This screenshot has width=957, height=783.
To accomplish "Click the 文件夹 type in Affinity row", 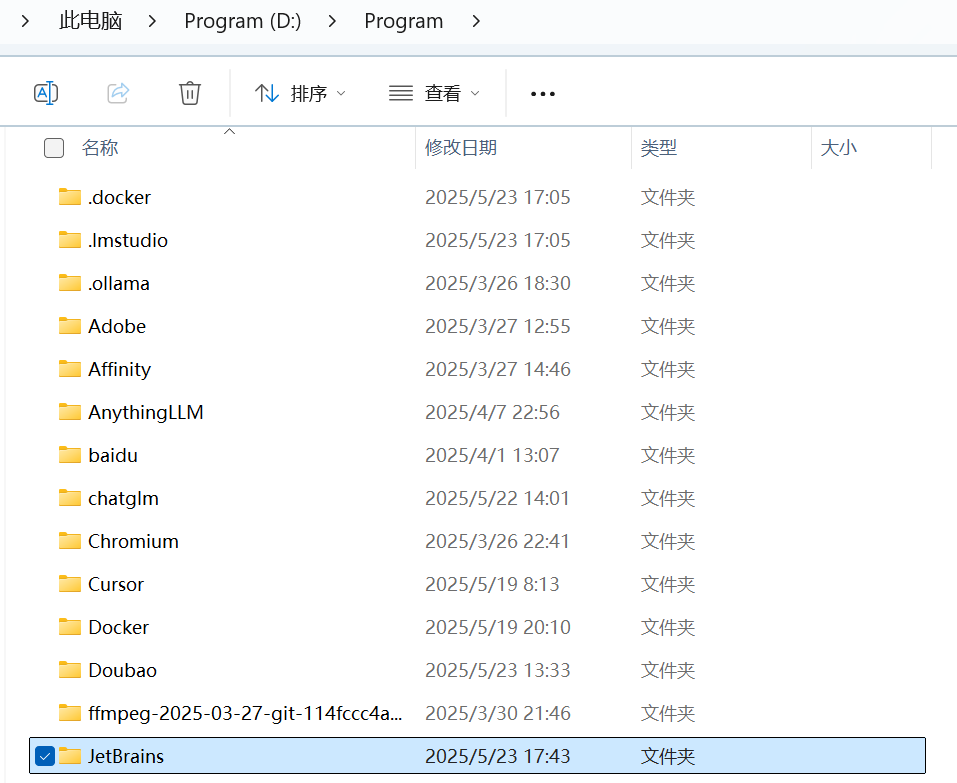I will (x=668, y=369).
